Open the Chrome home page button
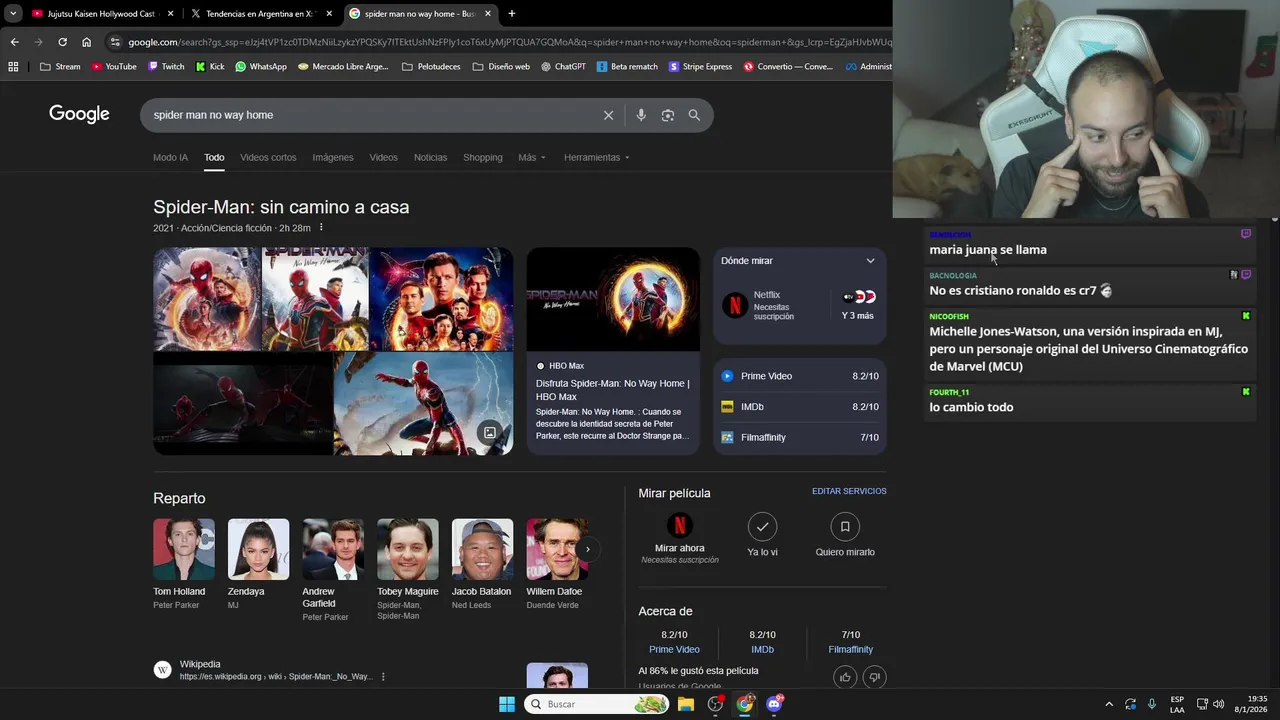This screenshot has height=720, width=1280. click(86, 42)
